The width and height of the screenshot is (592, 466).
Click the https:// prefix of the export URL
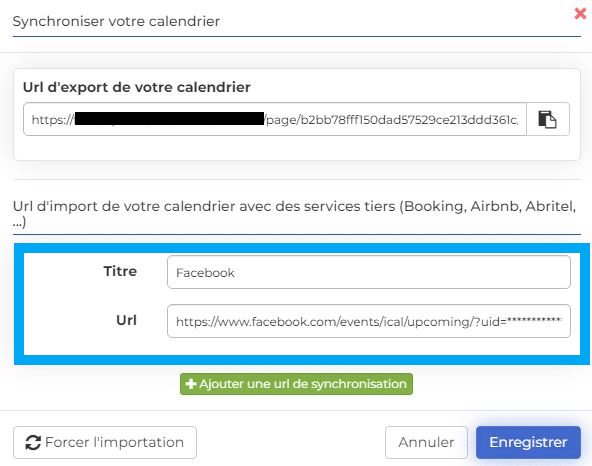point(53,120)
